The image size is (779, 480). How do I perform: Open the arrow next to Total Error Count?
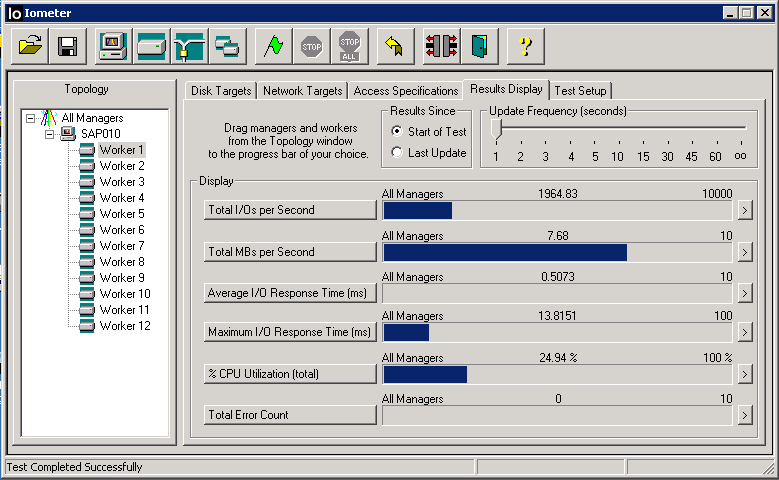point(744,415)
